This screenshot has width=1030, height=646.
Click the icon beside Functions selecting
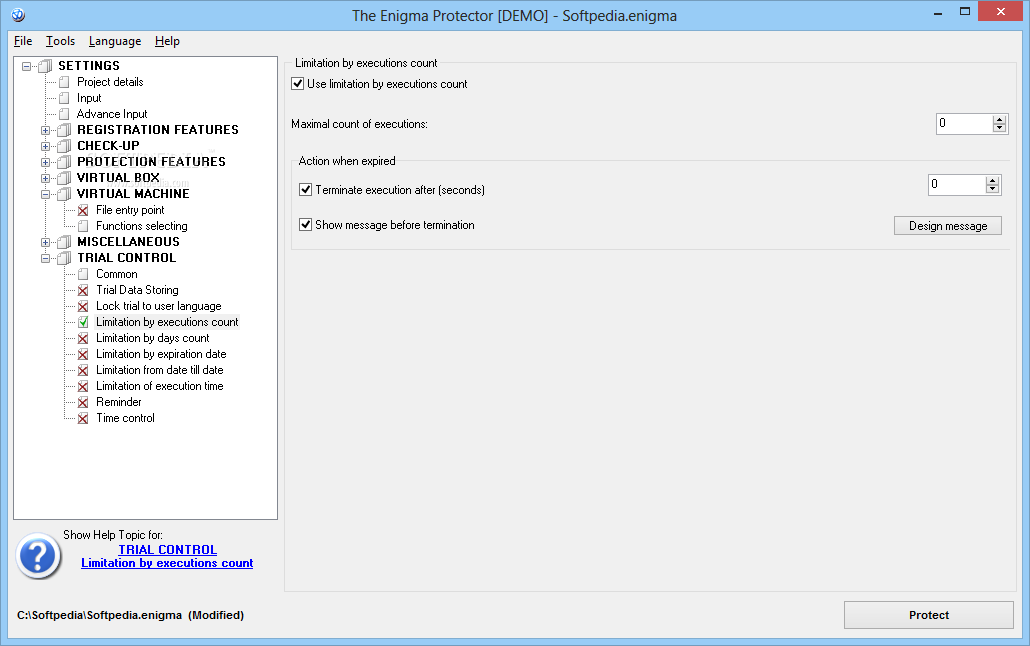tap(83, 226)
